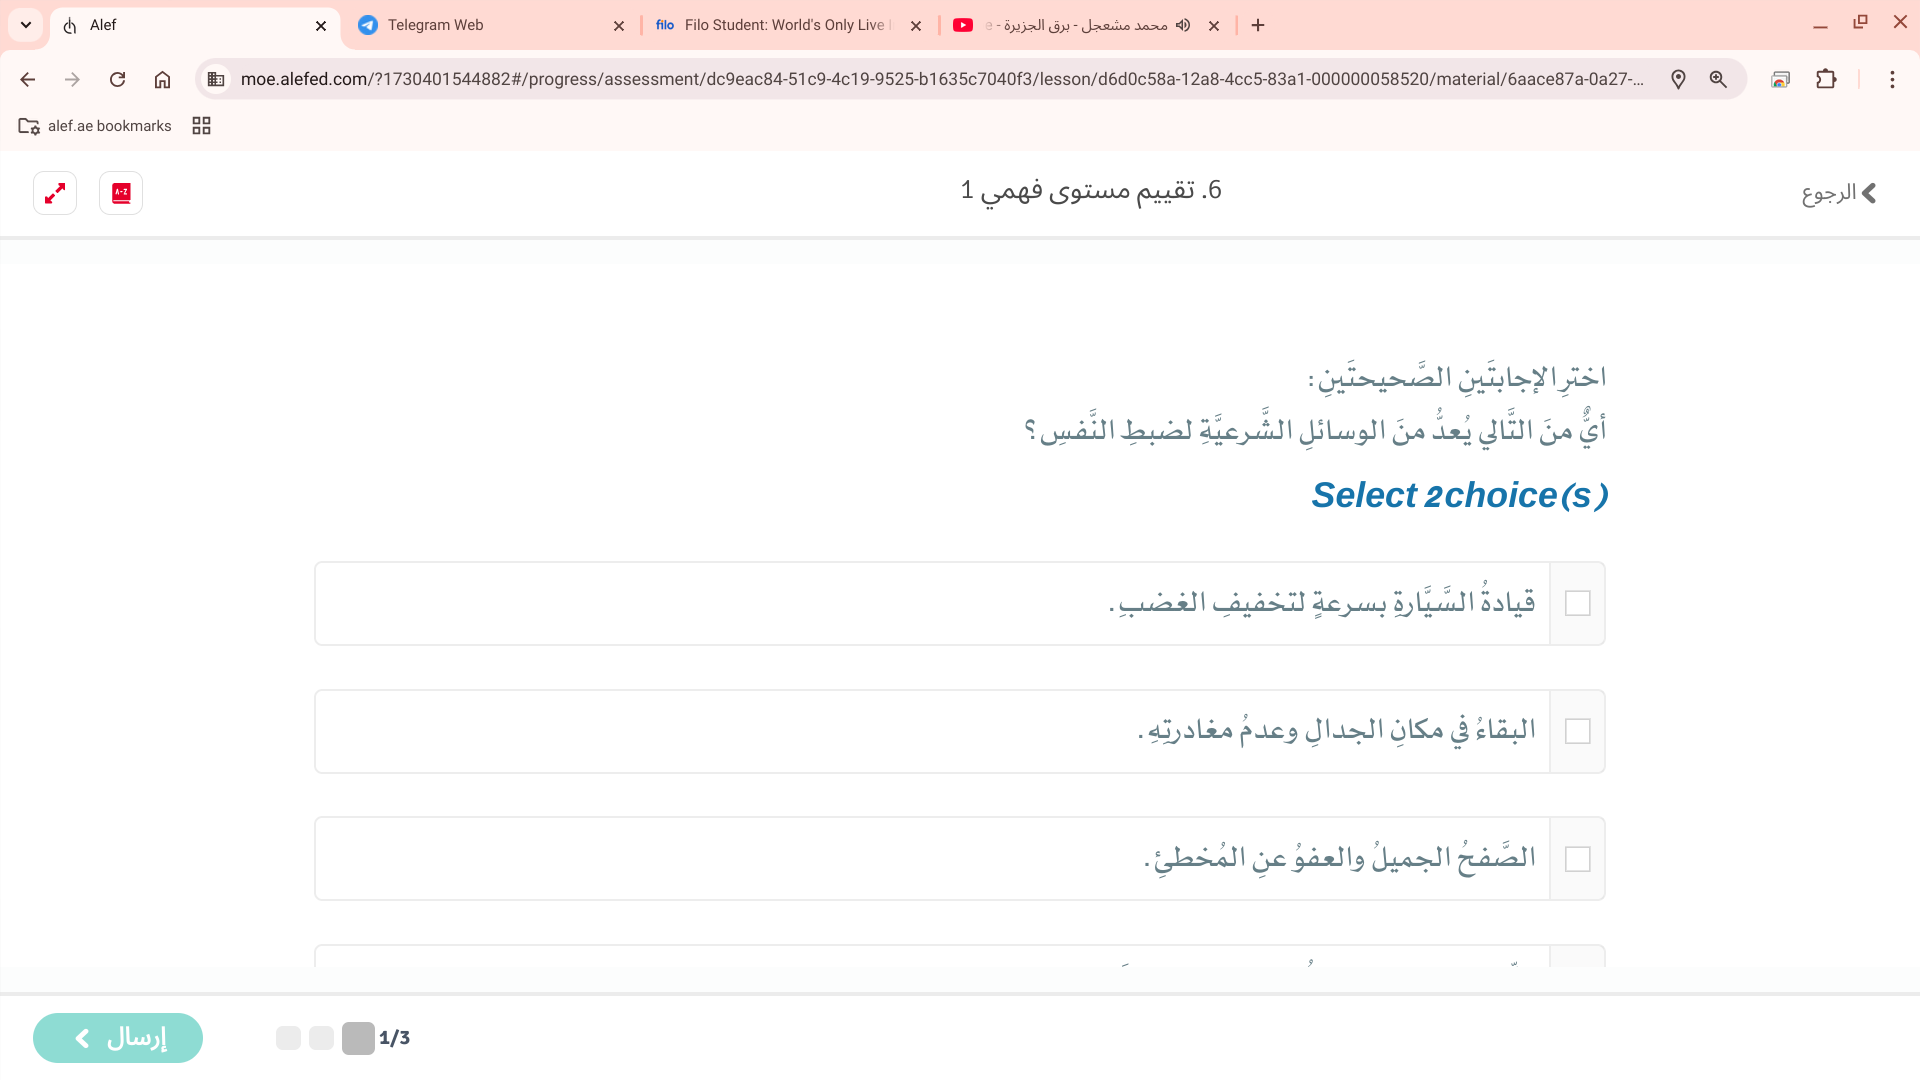Screen dimensions: 1920x1080
Task: Click the zoom magnifier icon in address bar
Action: tap(1719, 80)
